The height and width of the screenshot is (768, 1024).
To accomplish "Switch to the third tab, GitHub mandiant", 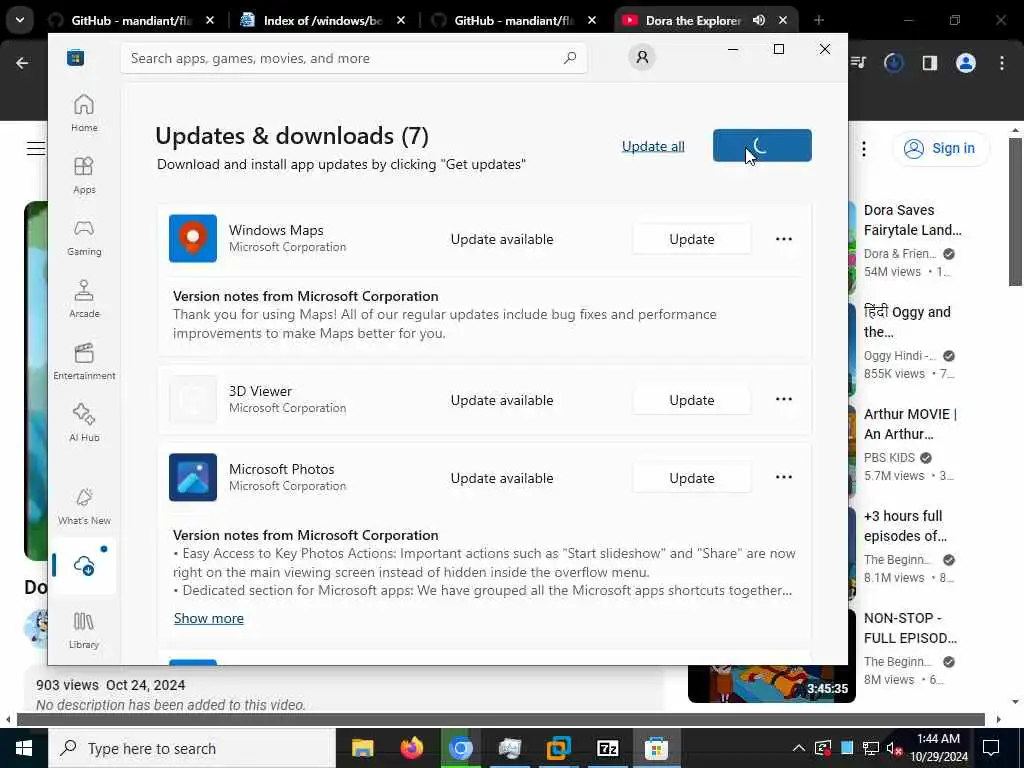I will [513, 20].
